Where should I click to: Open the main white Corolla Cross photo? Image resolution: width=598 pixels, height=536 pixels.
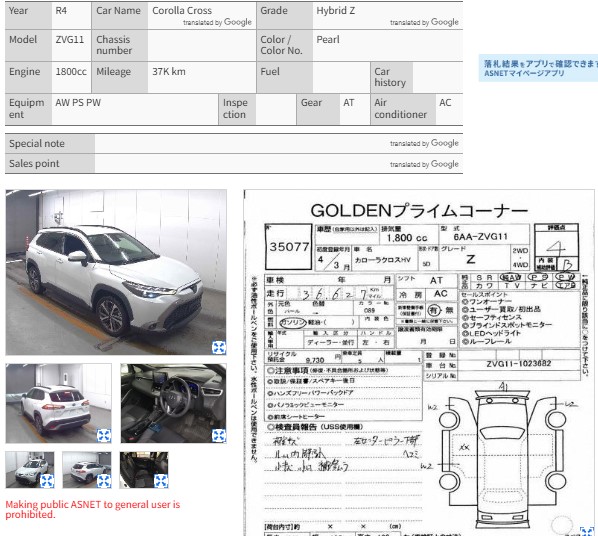(x=116, y=272)
